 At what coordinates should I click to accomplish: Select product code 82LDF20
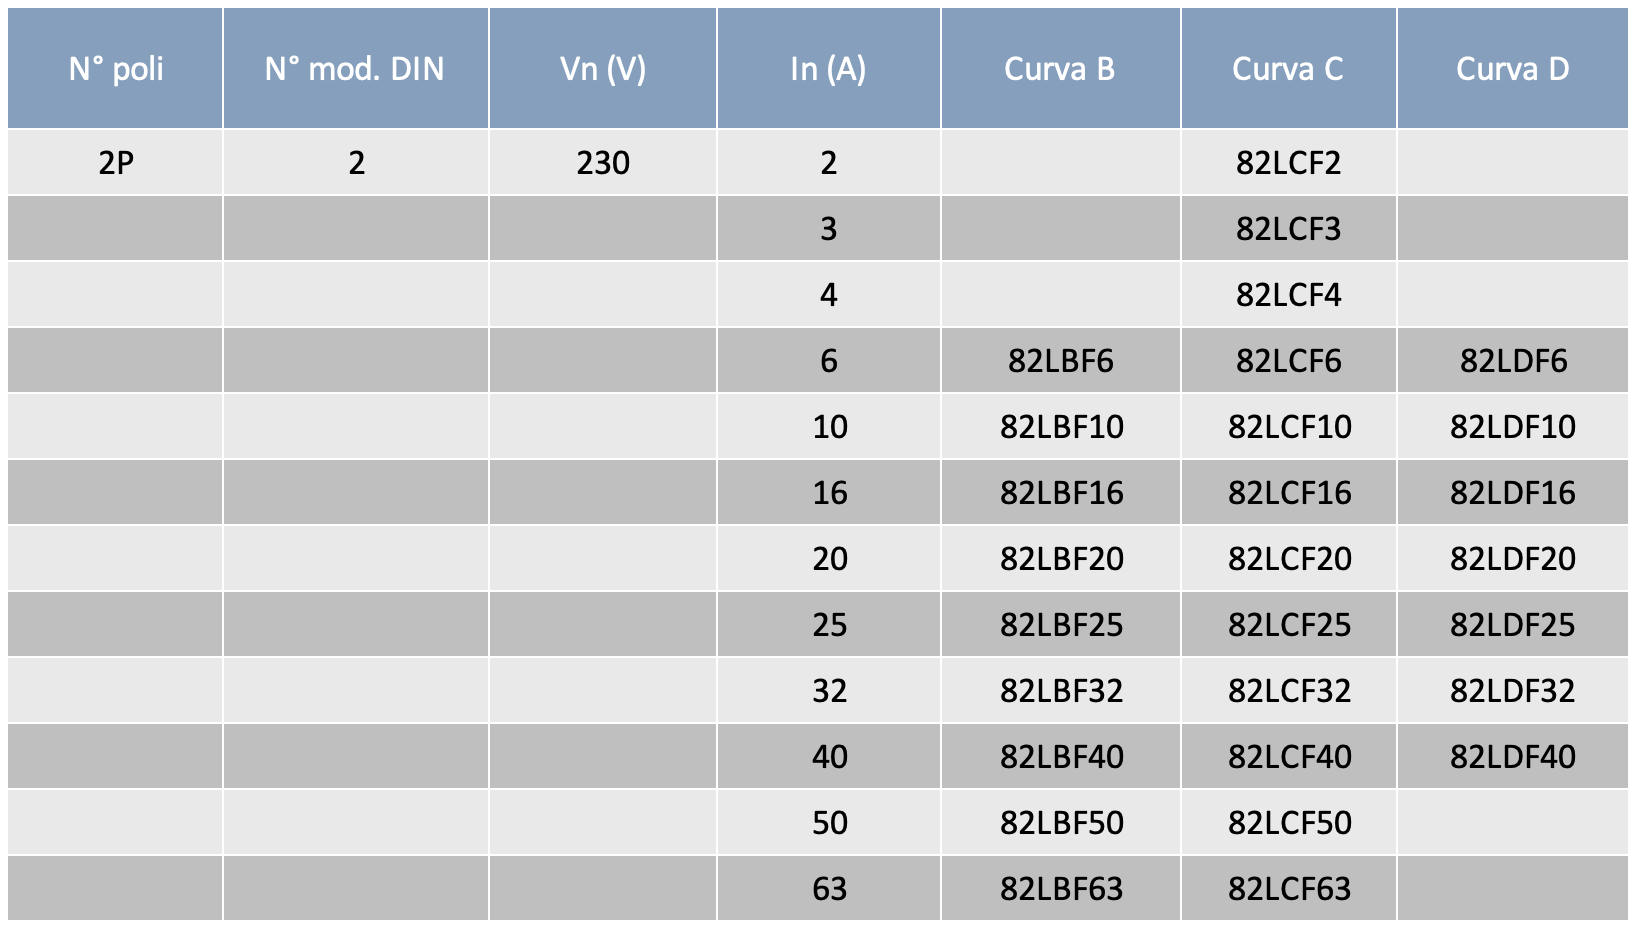coord(1513,558)
